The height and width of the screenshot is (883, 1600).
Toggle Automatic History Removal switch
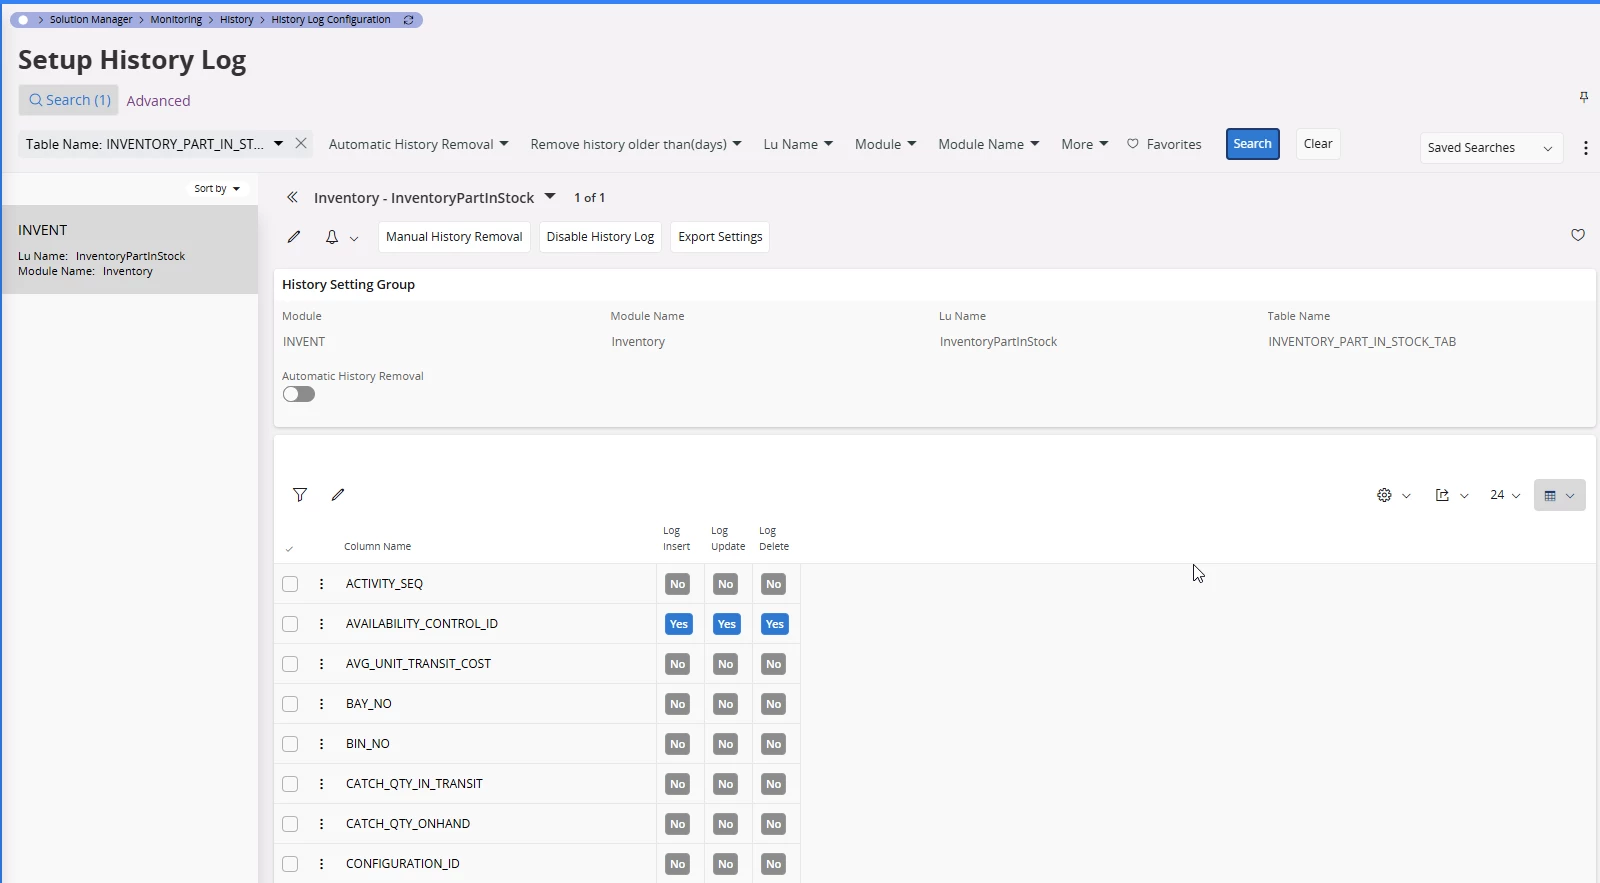298,394
